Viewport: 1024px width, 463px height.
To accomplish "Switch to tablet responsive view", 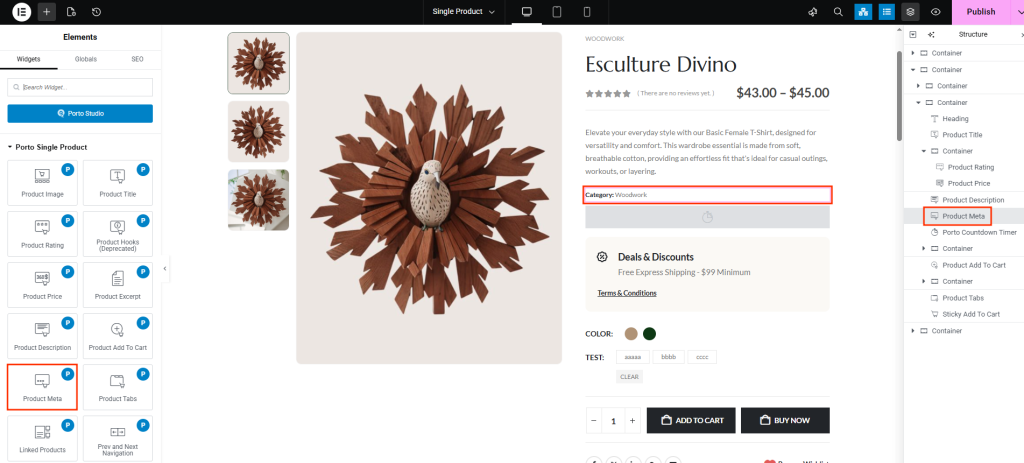I will pyautogui.click(x=557, y=12).
